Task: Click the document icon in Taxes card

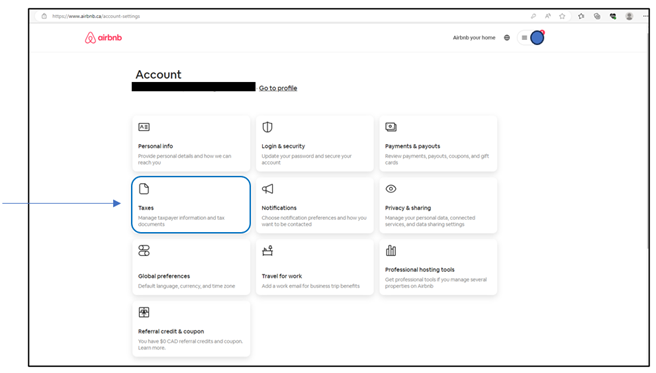Action: tap(144, 189)
